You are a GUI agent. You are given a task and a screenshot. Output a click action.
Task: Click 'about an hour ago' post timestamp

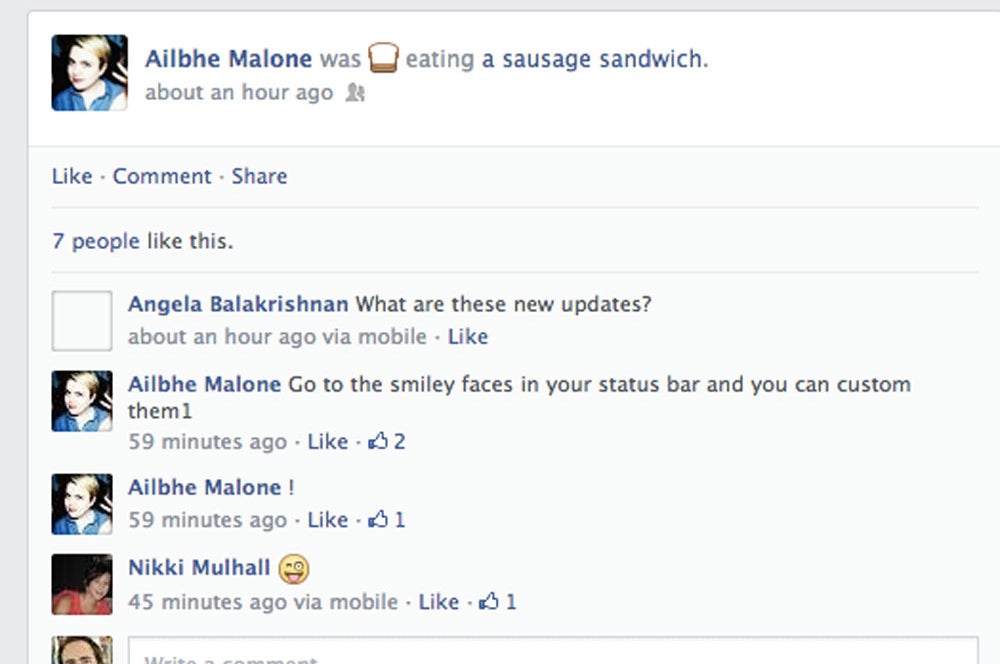[239, 93]
